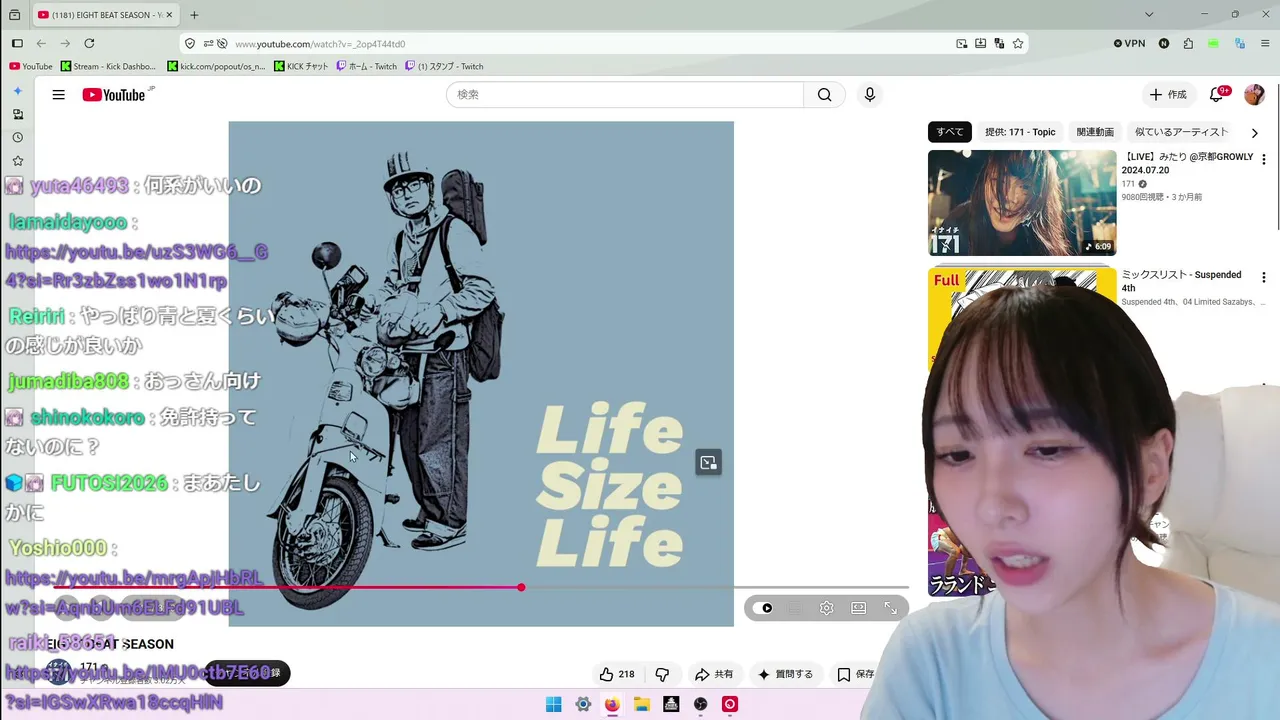This screenshot has height=720, width=1280.
Task: Click the 作成 create button
Action: pyautogui.click(x=1167, y=95)
